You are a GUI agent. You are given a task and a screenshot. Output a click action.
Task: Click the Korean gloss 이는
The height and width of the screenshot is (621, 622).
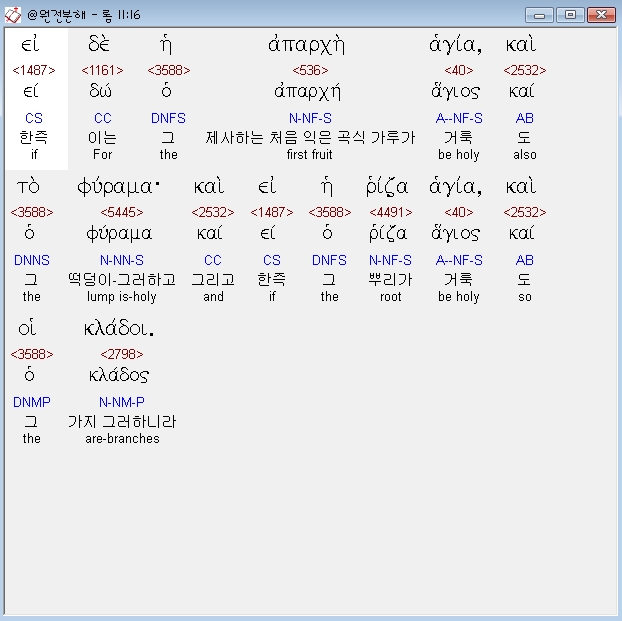click(x=102, y=138)
